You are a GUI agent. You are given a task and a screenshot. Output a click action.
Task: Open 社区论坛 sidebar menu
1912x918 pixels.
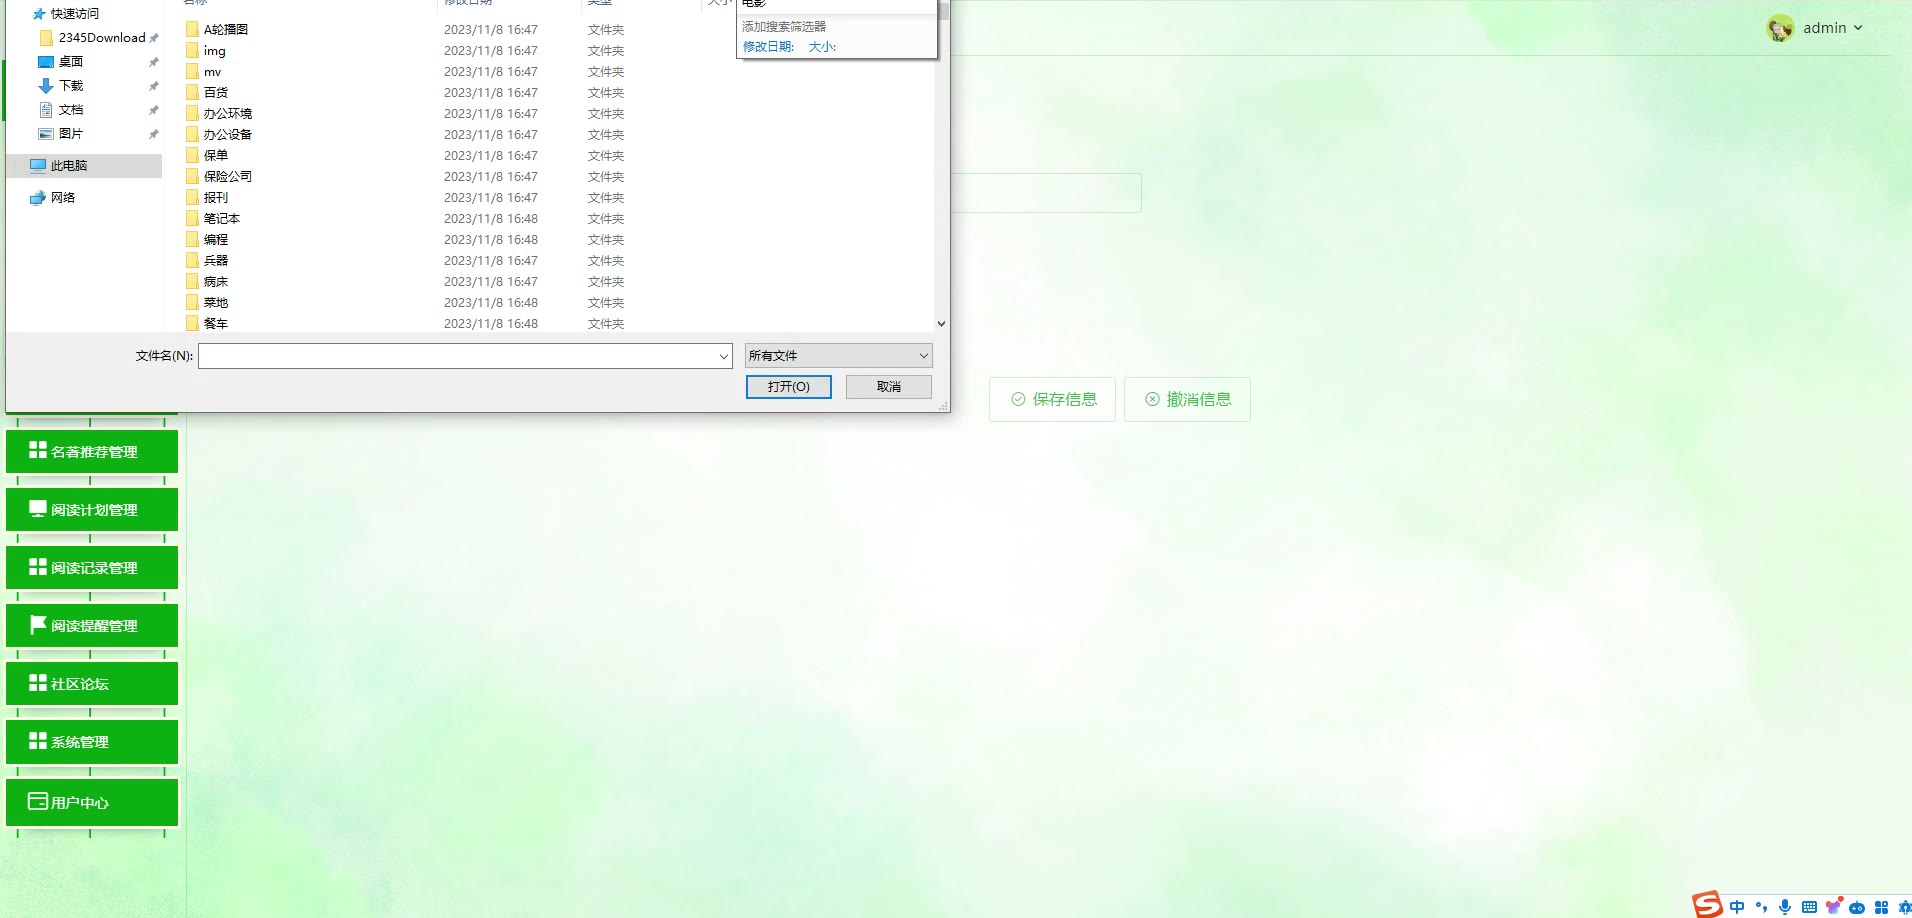click(92, 683)
